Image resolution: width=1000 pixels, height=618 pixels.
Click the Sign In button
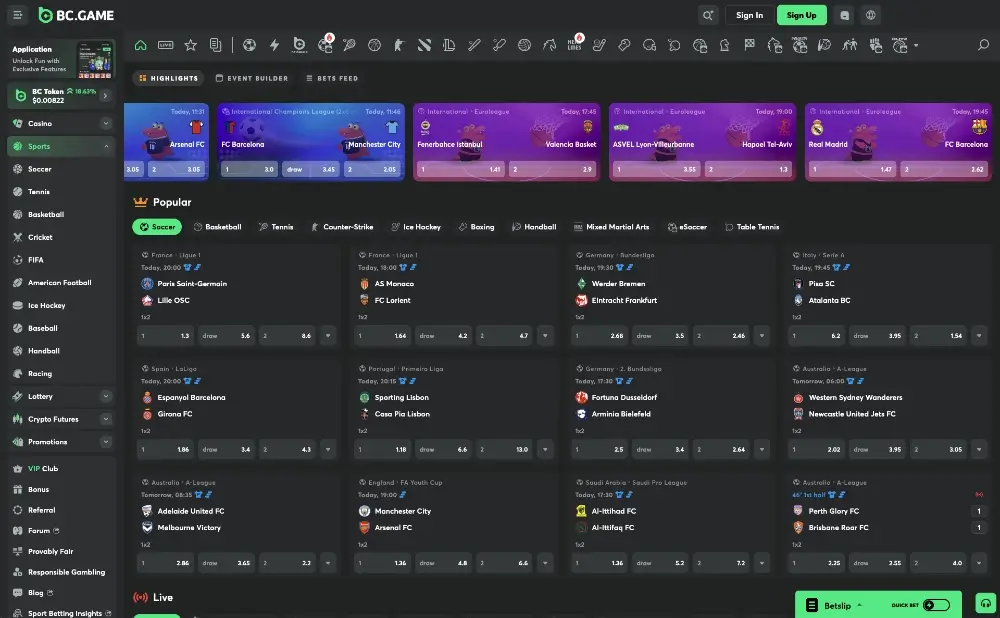749,15
